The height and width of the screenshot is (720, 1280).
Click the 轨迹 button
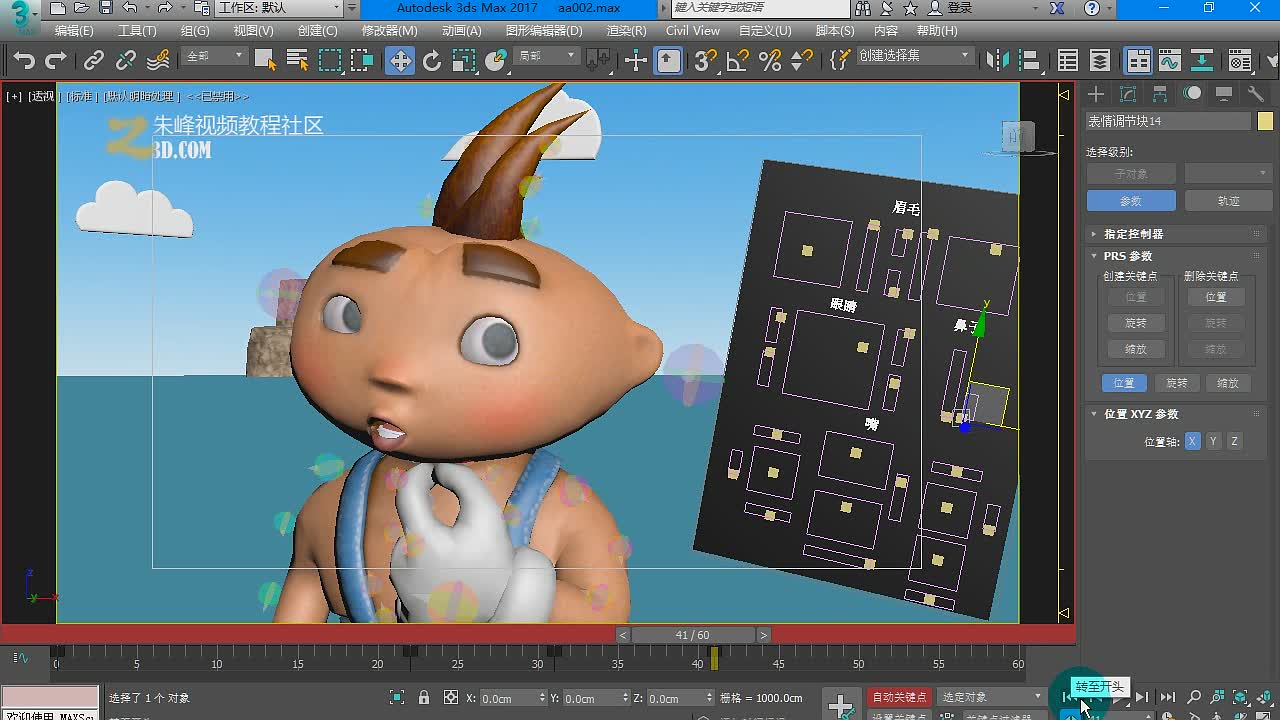point(1228,201)
